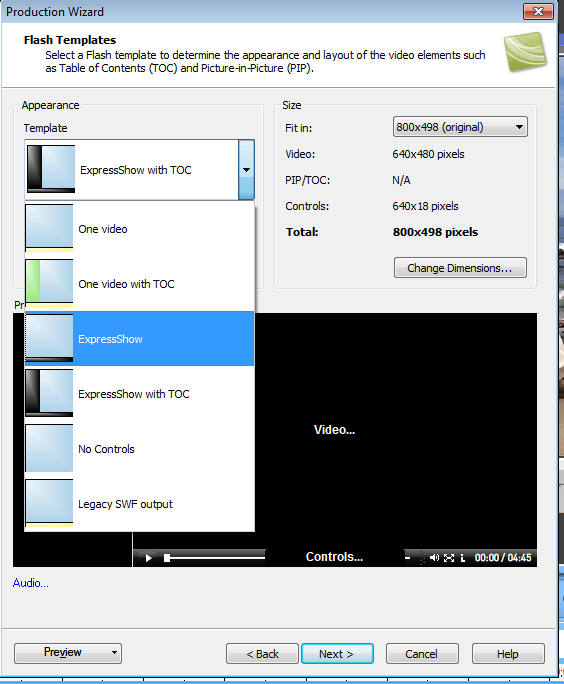The width and height of the screenshot is (564, 684).
Task: Click the green Camtasia logo icon
Action: [x=525, y=52]
